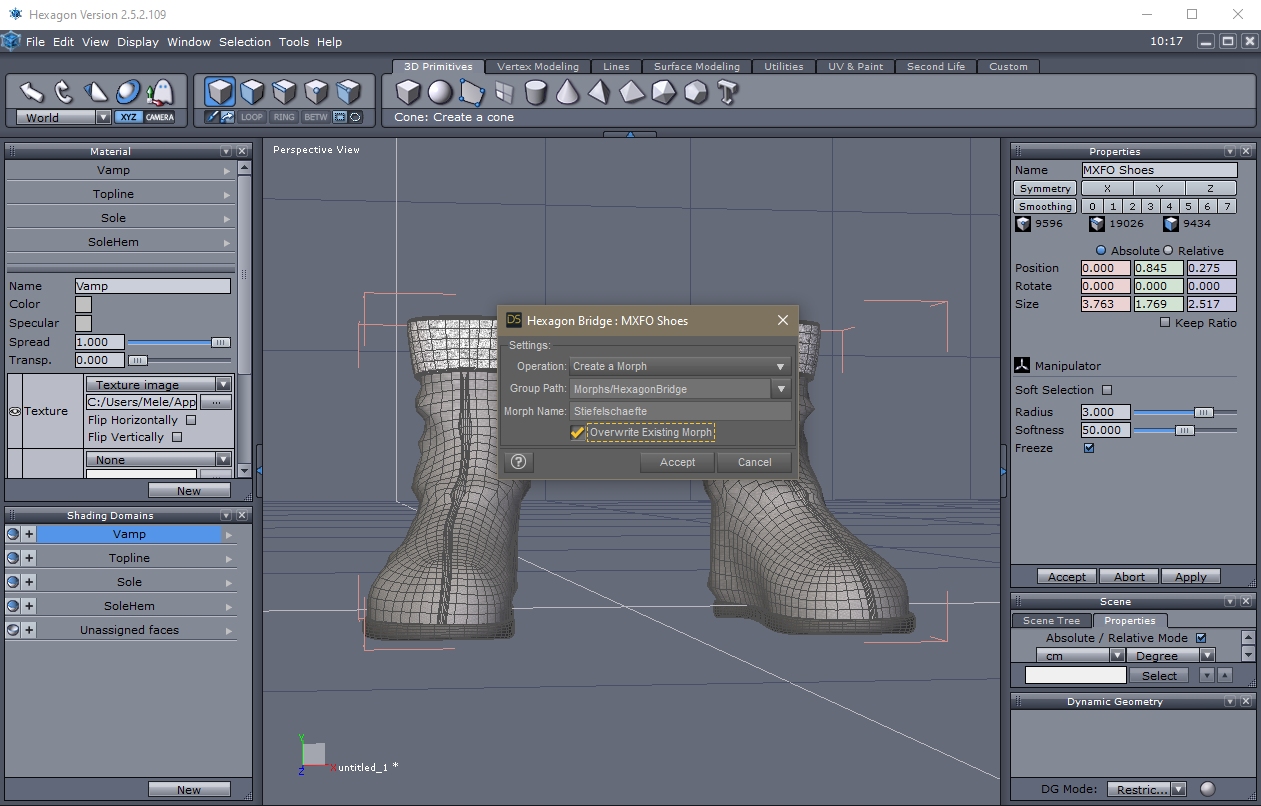Expand the Group Path dropdown
This screenshot has height=806, width=1261.
point(780,389)
